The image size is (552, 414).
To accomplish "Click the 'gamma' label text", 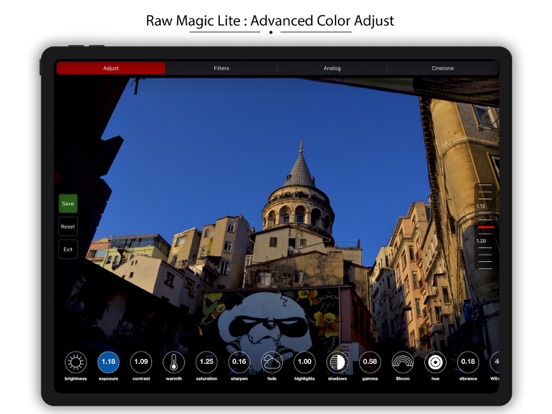I will pos(370,379).
